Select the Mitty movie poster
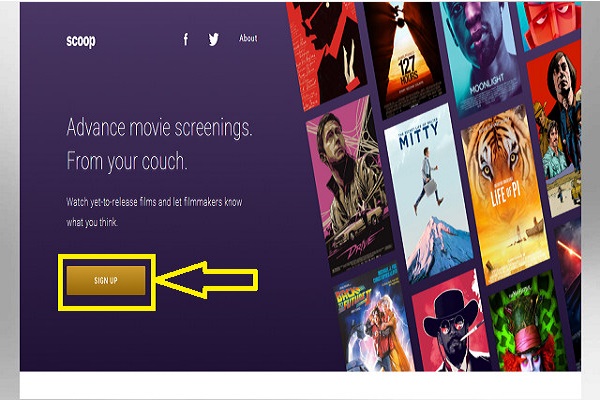Viewport: 600px width, 400px height. pyautogui.click(x=428, y=191)
